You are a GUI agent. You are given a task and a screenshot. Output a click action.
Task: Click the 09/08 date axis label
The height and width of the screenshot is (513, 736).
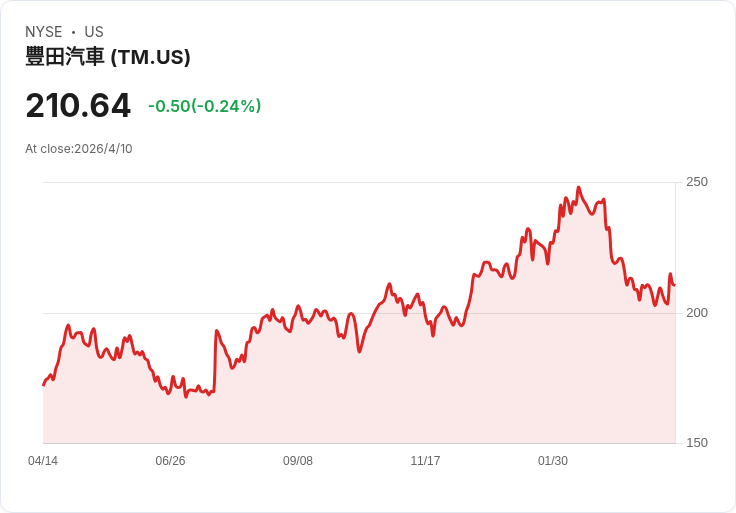click(298, 461)
